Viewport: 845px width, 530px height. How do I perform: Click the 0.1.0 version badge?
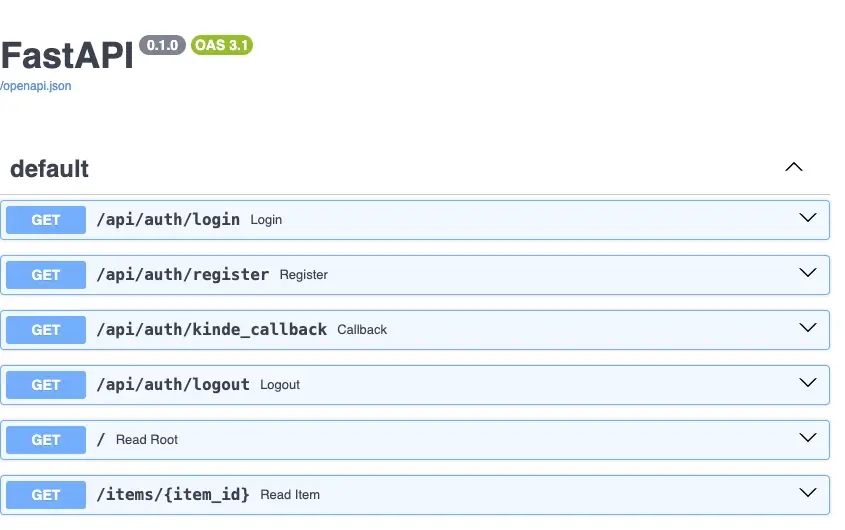162,45
